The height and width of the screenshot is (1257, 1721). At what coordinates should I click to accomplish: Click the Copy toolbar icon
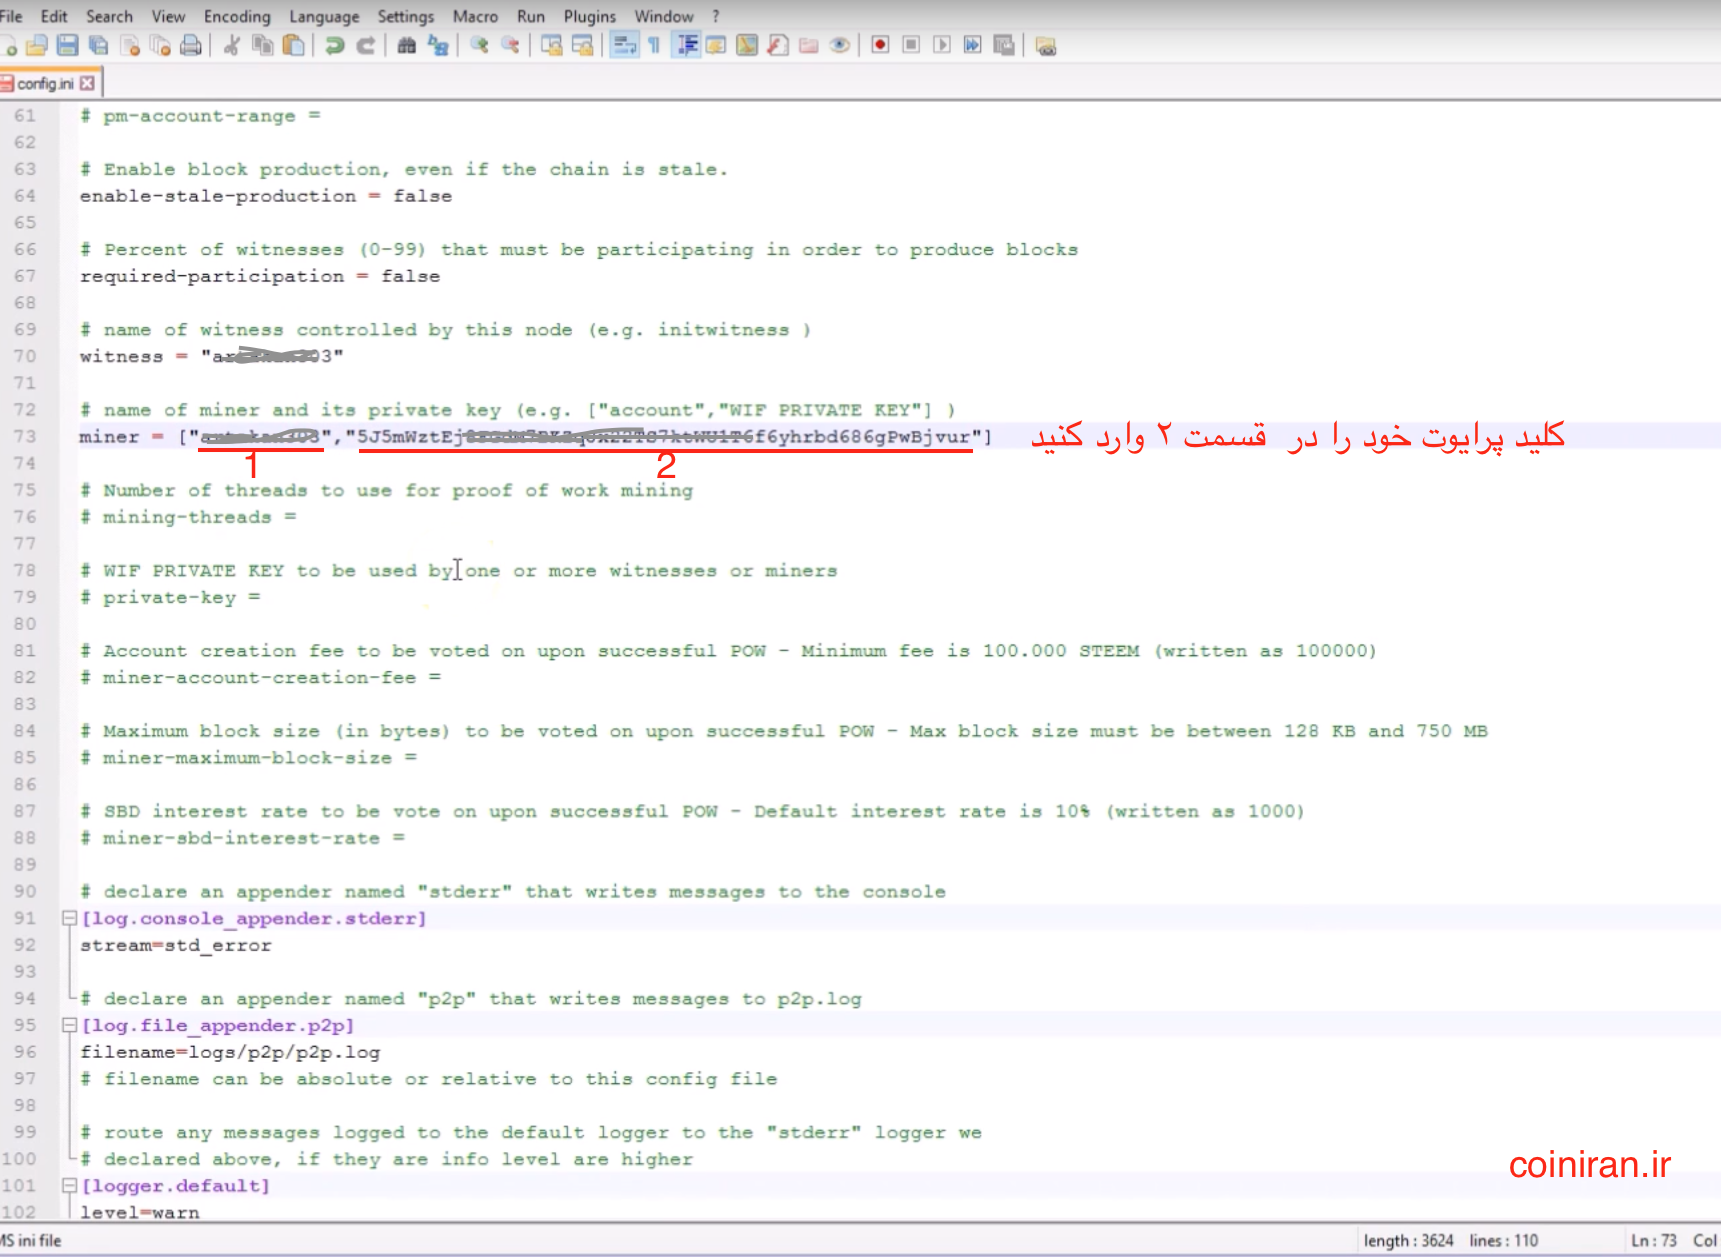(x=263, y=45)
